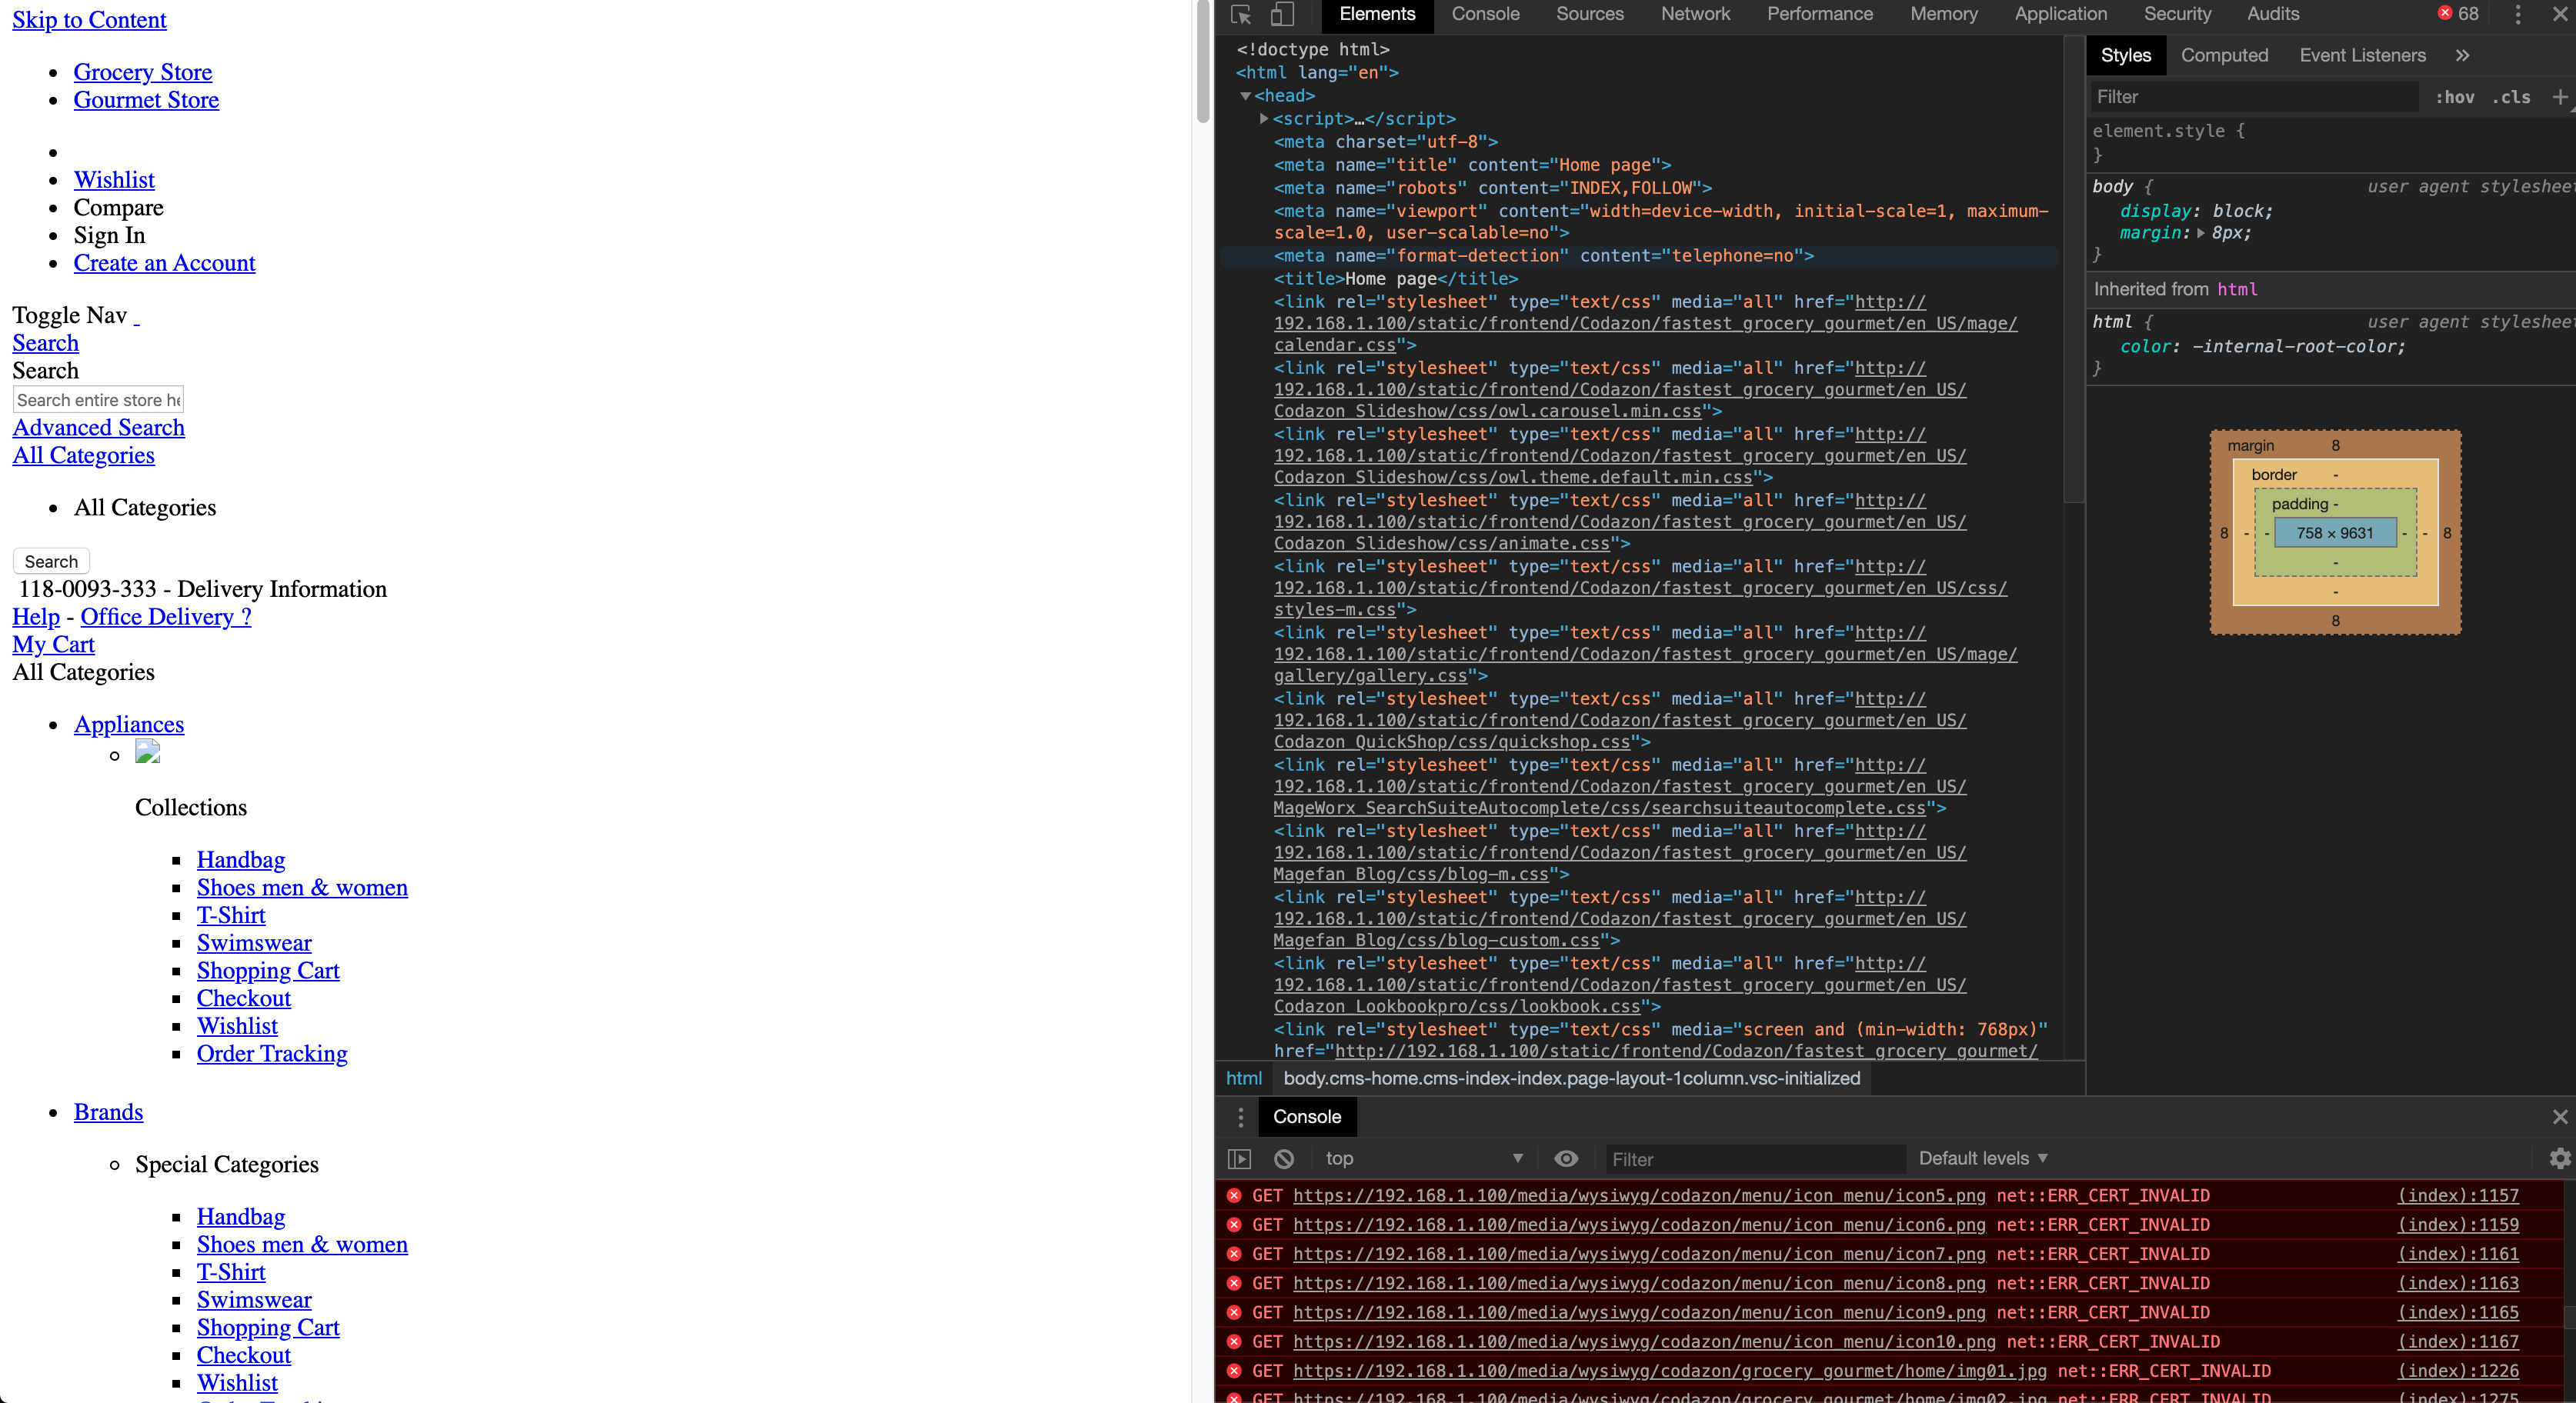The image size is (2576, 1403).
Task: Toggle the live expression eye icon
Action: 1566,1158
